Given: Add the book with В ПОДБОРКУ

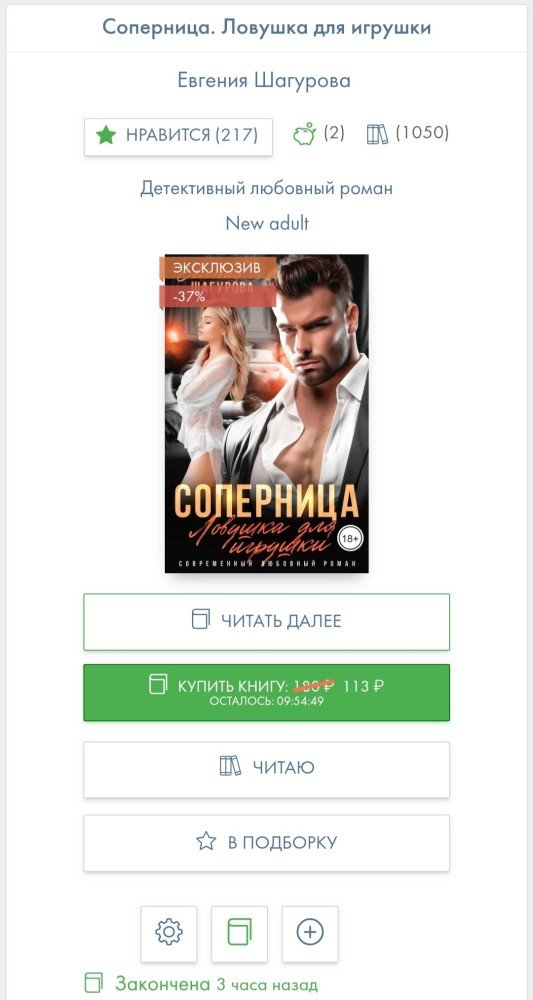Looking at the screenshot, I should [266, 843].
